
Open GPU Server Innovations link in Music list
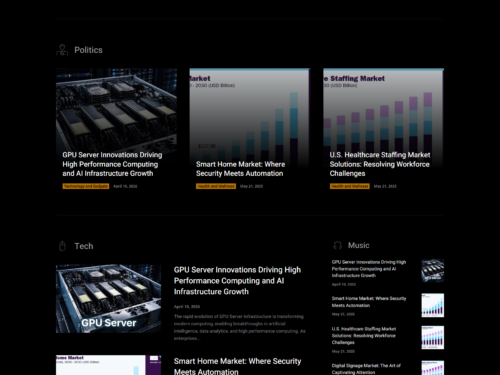(369, 269)
